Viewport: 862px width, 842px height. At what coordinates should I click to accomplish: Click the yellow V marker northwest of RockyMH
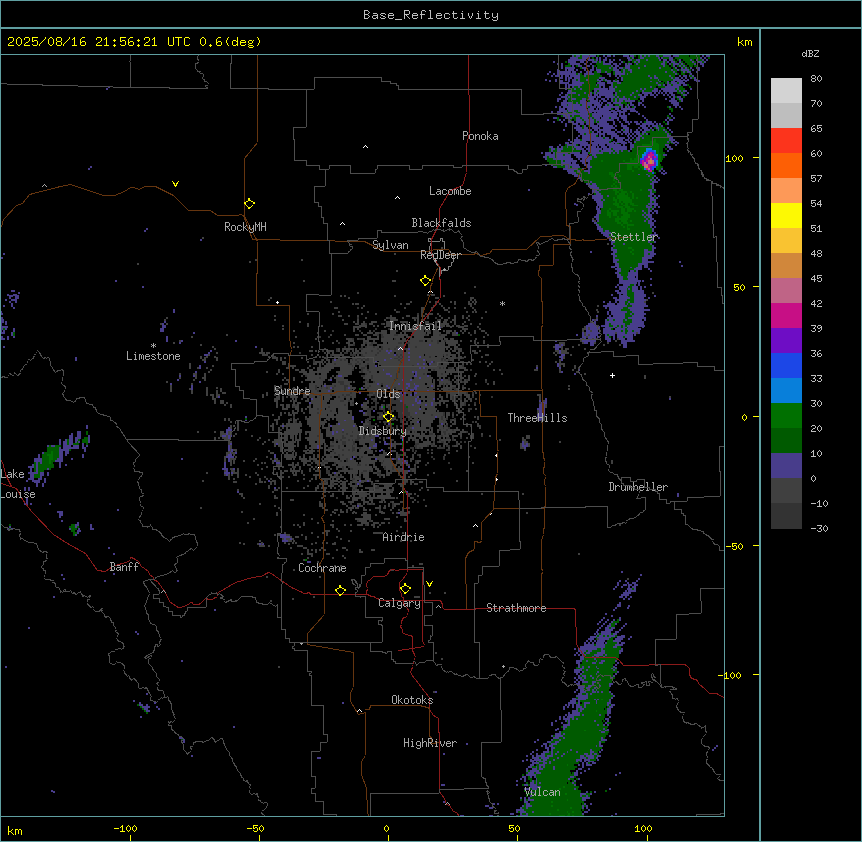click(x=175, y=184)
